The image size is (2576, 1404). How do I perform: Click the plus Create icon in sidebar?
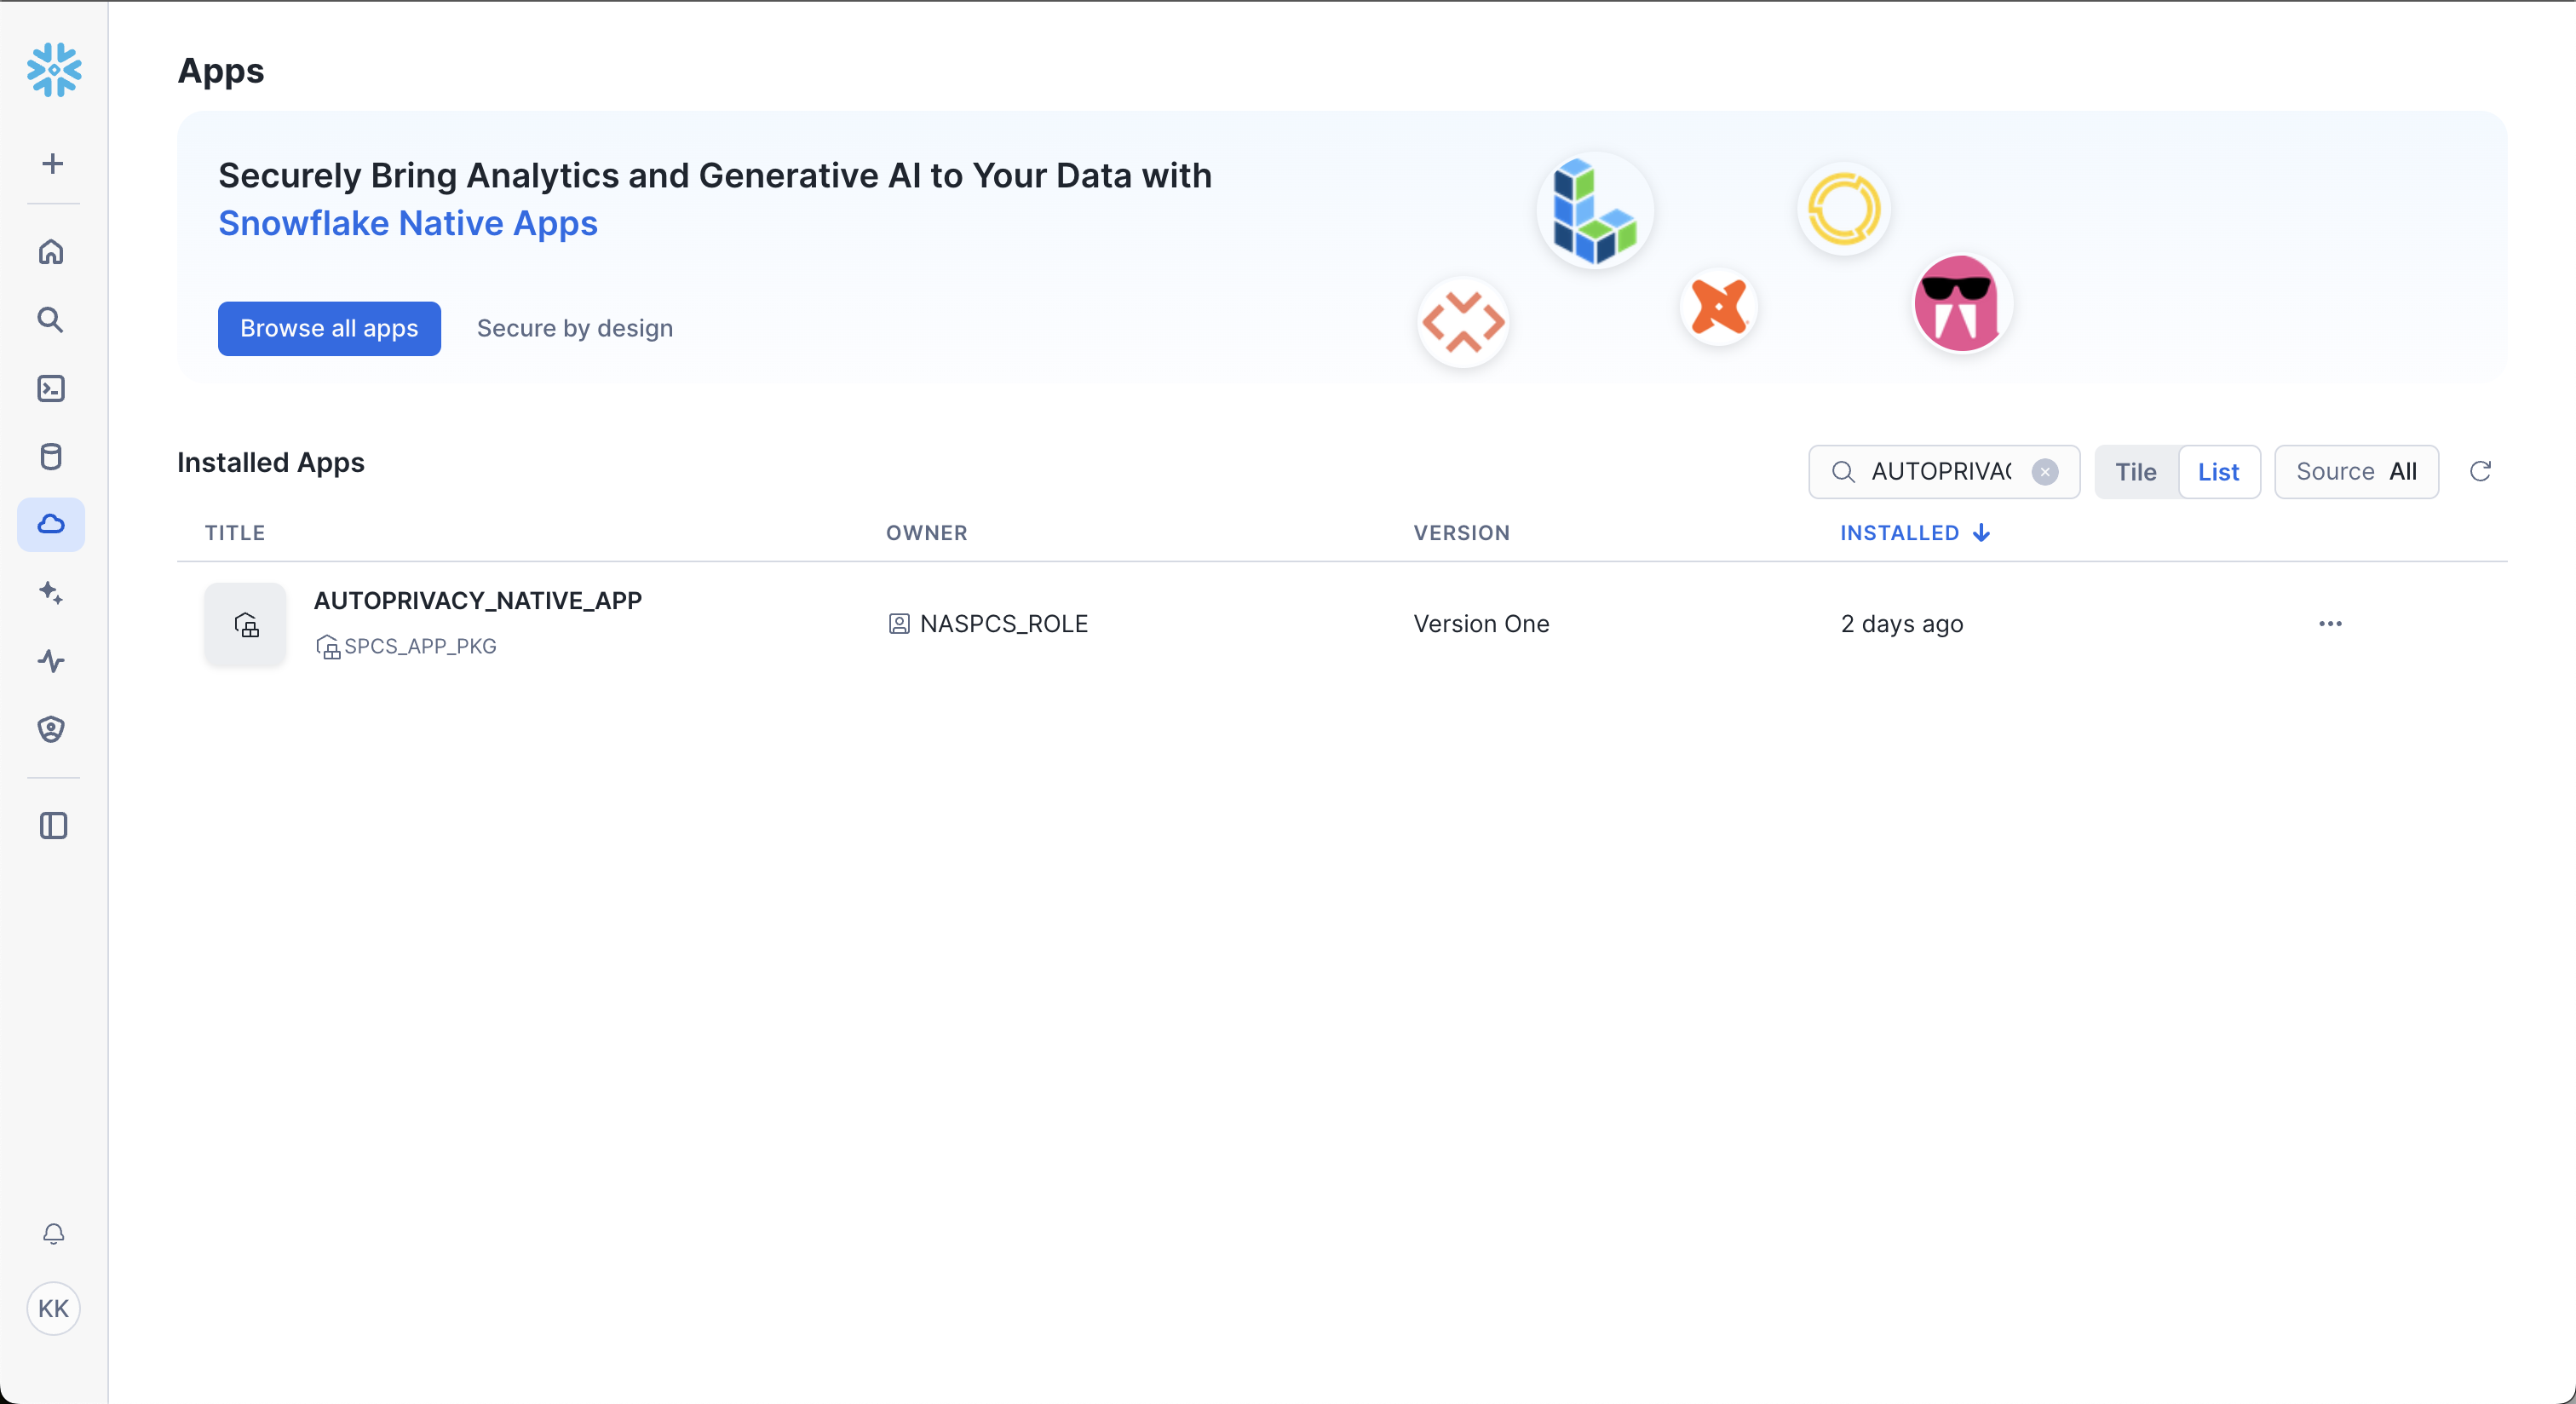(53, 163)
